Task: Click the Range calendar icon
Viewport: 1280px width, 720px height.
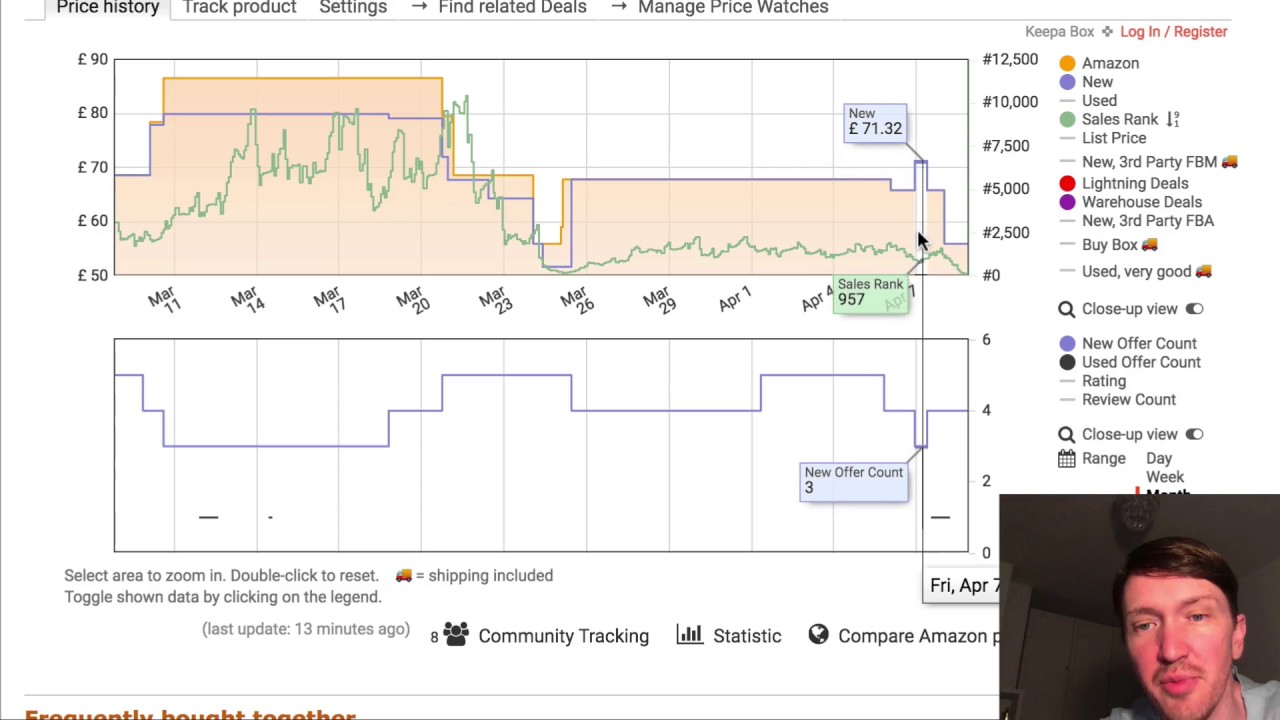Action: (x=1066, y=459)
